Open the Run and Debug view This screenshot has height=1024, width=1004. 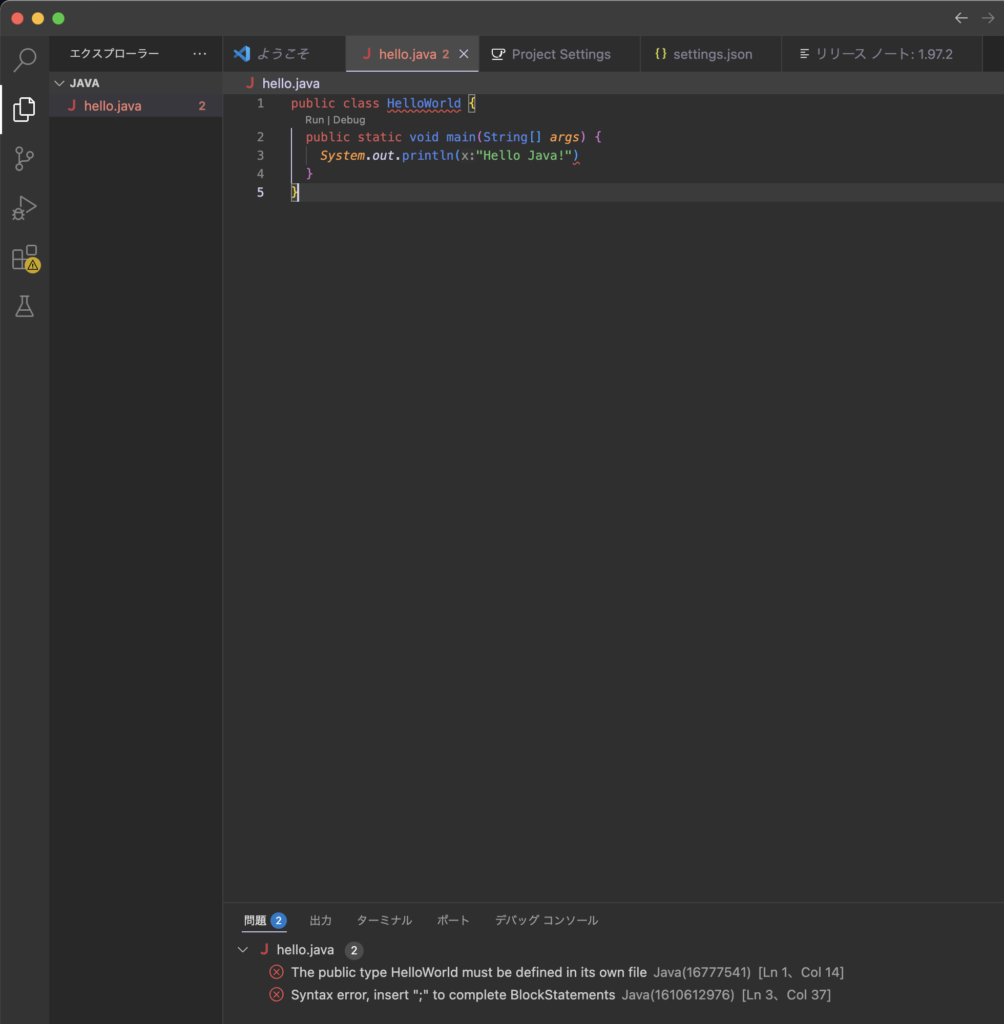25,208
